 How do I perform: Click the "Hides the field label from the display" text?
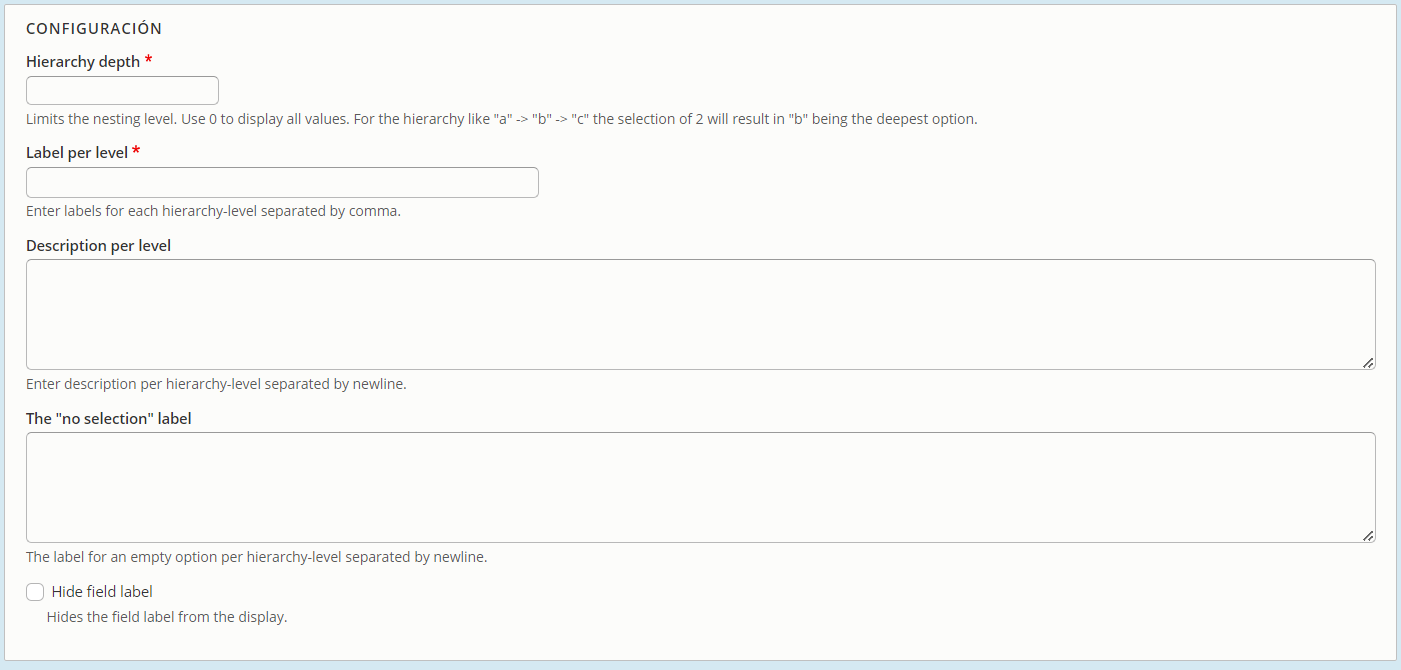pyautogui.click(x=167, y=617)
